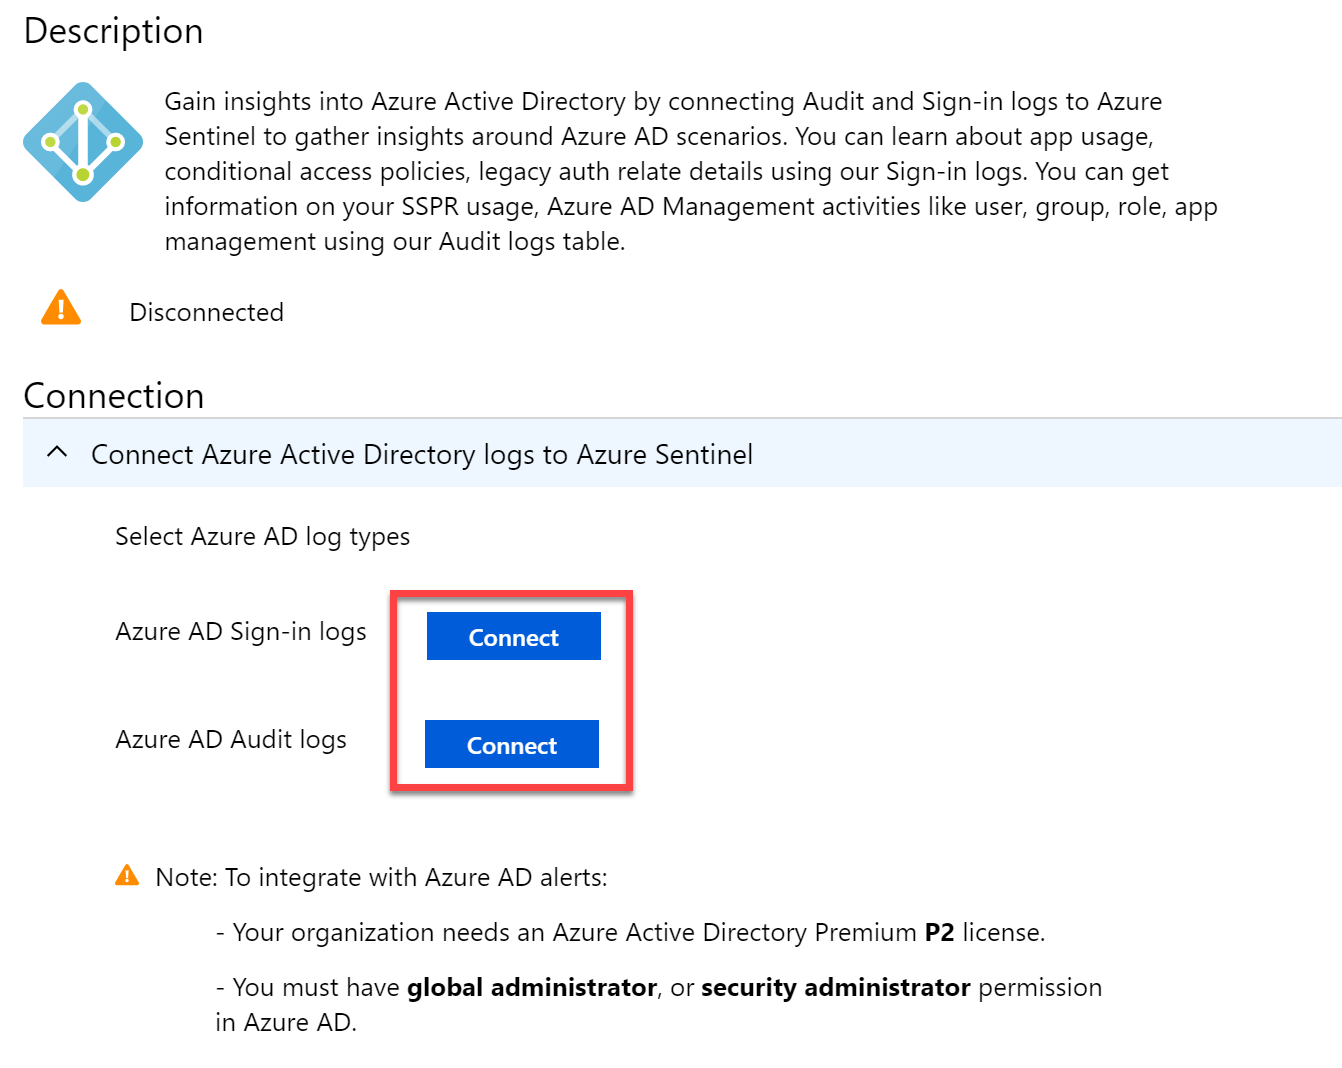Image resolution: width=1342 pixels, height=1068 pixels.
Task: Connect the Azure AD Audit logs
Action: [x=512, y=744]
